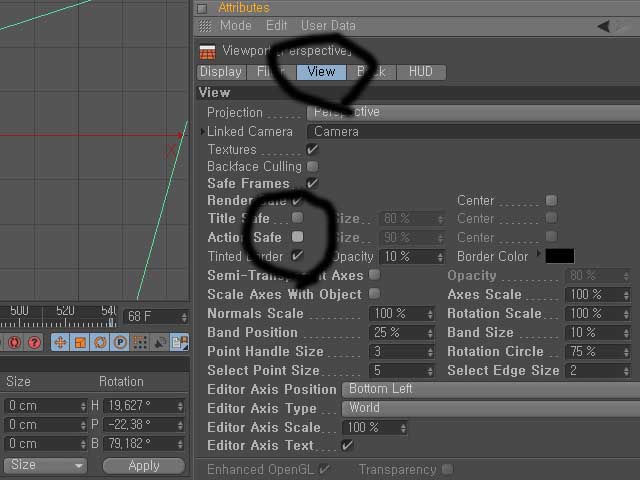
Task: Click the red autokeying circle icon
Action: pyautogui.click(x=14, y=342)
